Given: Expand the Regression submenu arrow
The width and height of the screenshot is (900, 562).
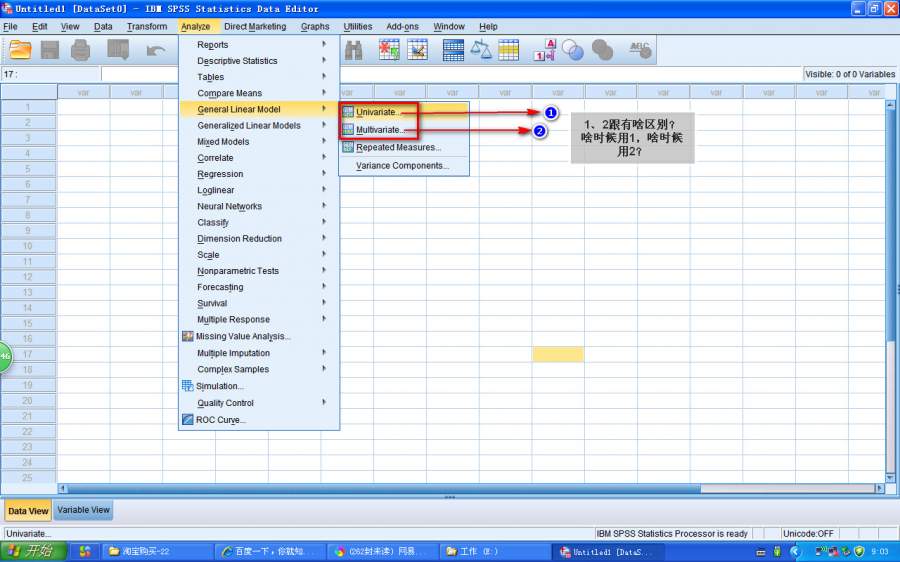Looking at the screenshot, I should coord(324,173).
